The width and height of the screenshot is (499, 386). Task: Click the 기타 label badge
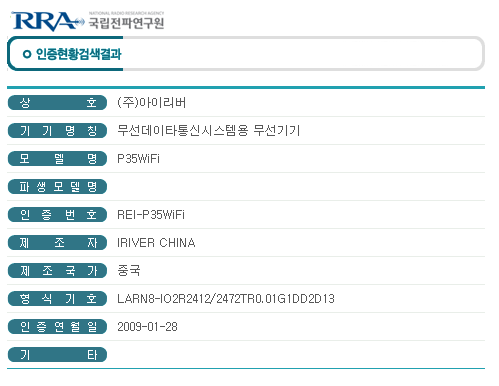coord(57,354)
